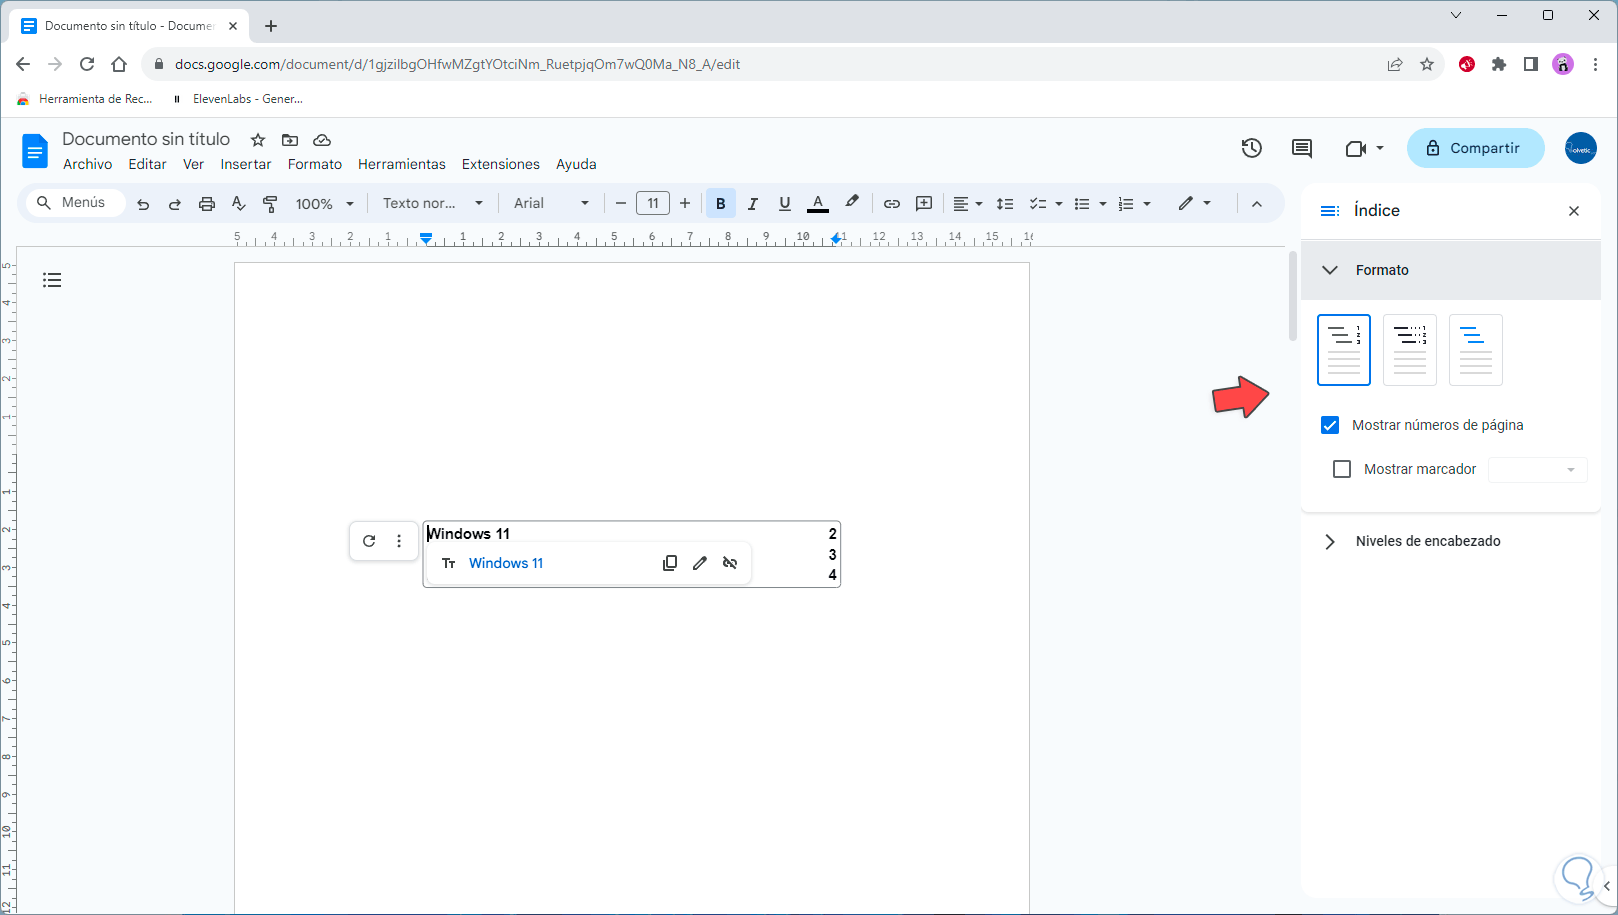Screen dimensions: 1618x915
Task: Open the Arial font dropdown
Action: [x=552, y=204]
